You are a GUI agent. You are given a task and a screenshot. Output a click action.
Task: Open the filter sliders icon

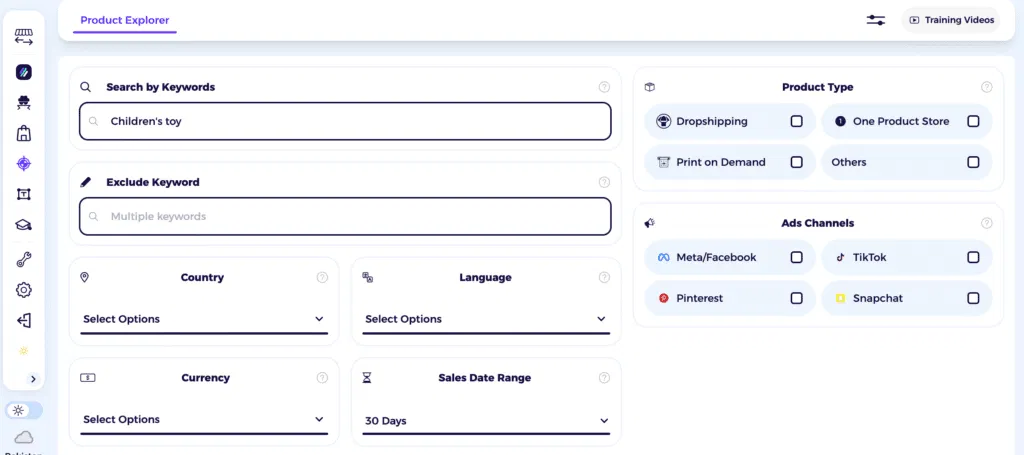click(x=876, y=20)
